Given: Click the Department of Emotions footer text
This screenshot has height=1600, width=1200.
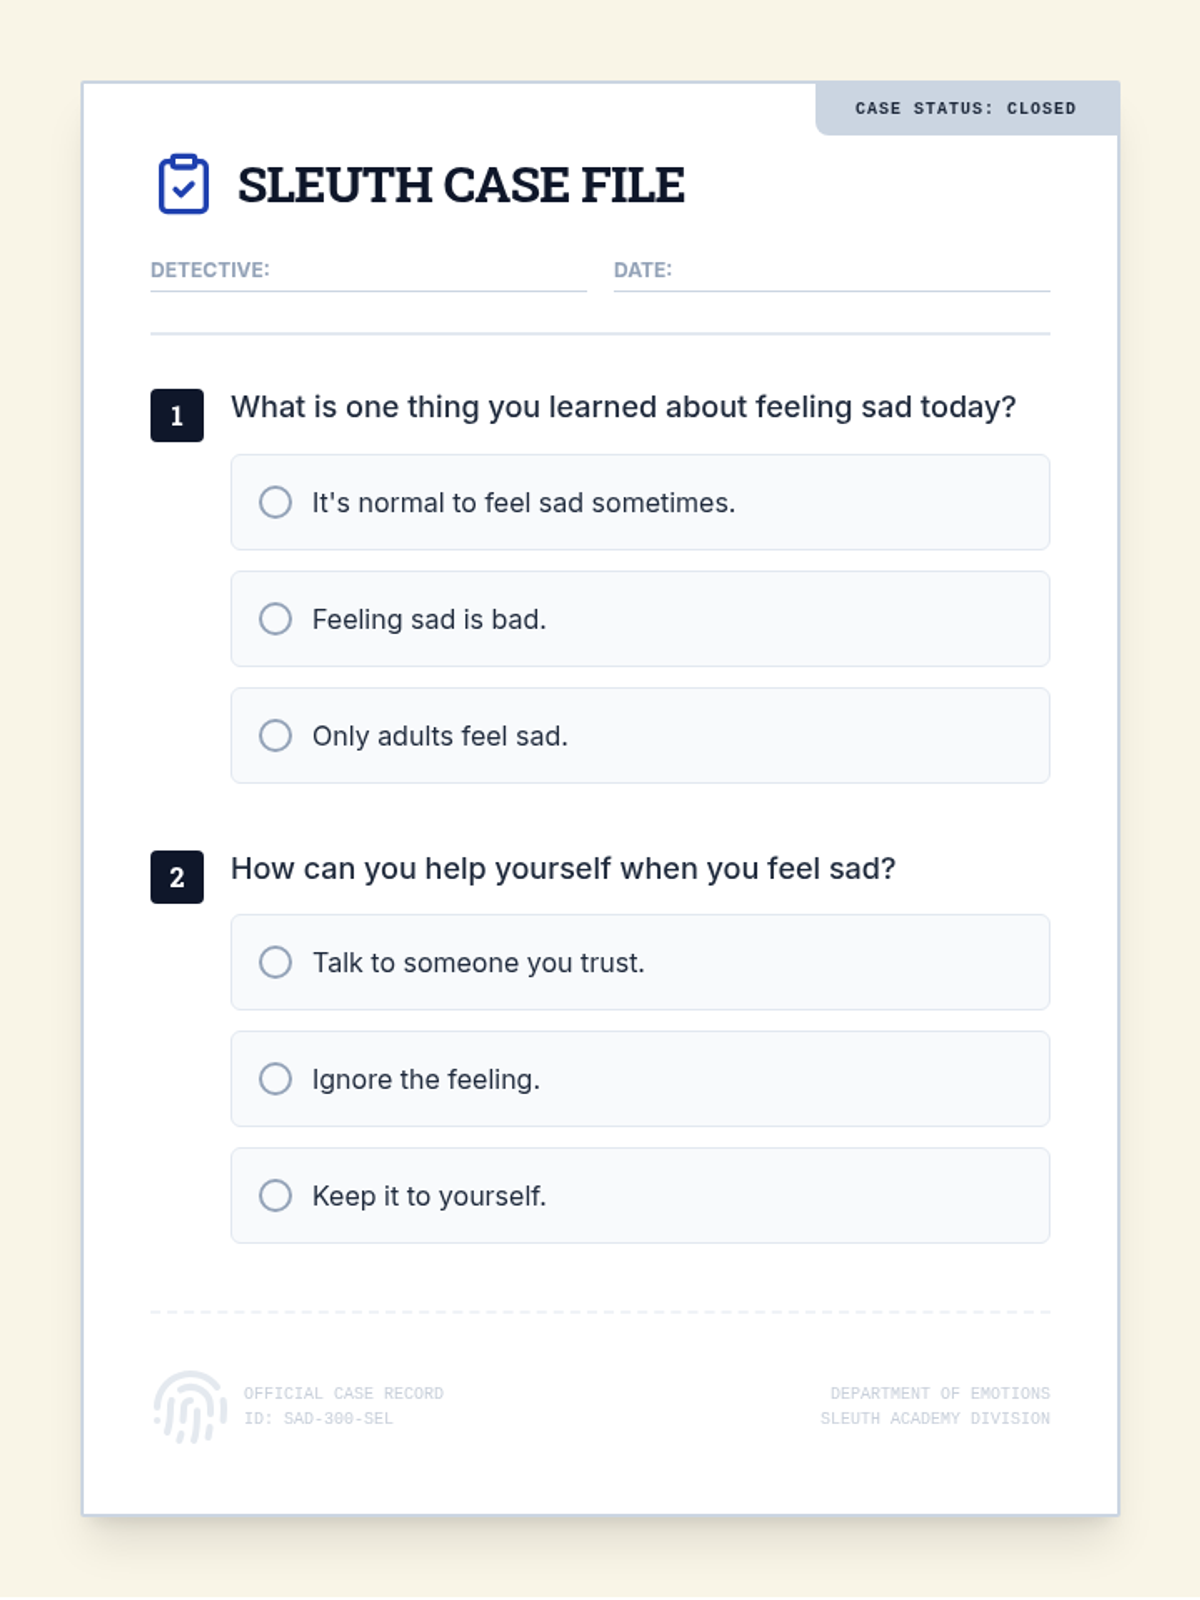Looking at the screenshot, I should [x=939, y=1393].
